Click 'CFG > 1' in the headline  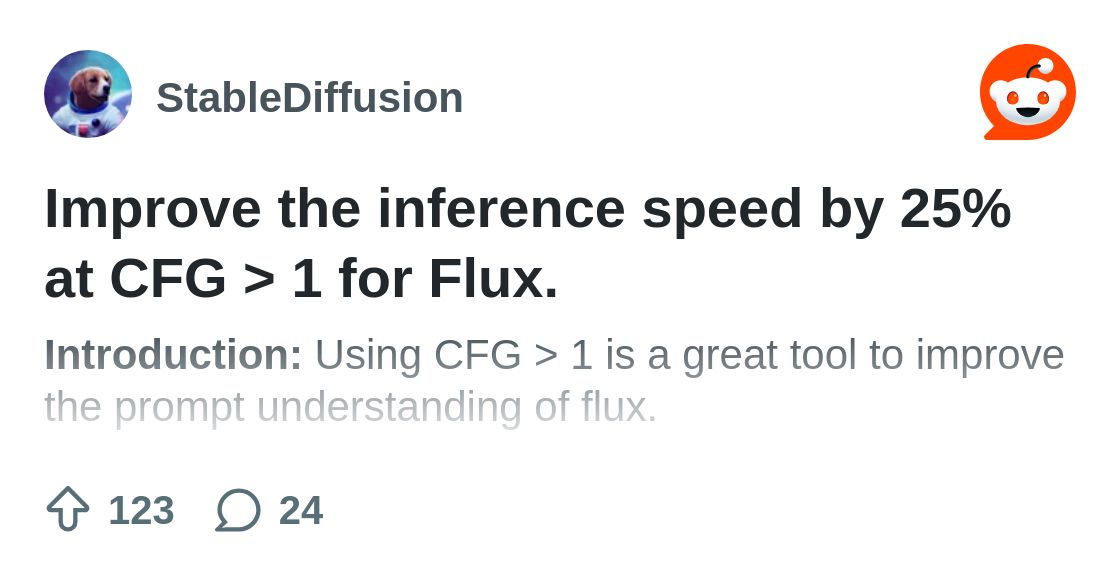coord(215,278)
